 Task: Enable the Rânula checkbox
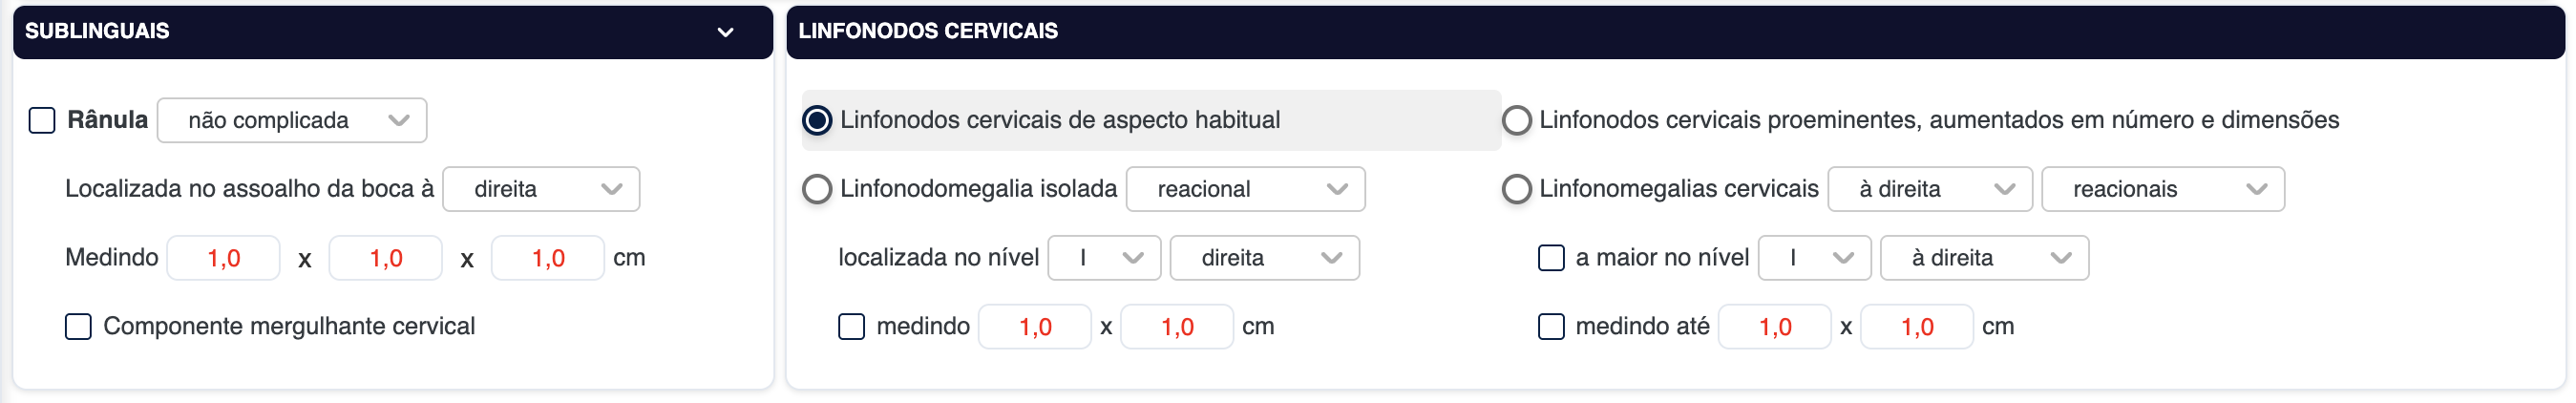point(42,121)
